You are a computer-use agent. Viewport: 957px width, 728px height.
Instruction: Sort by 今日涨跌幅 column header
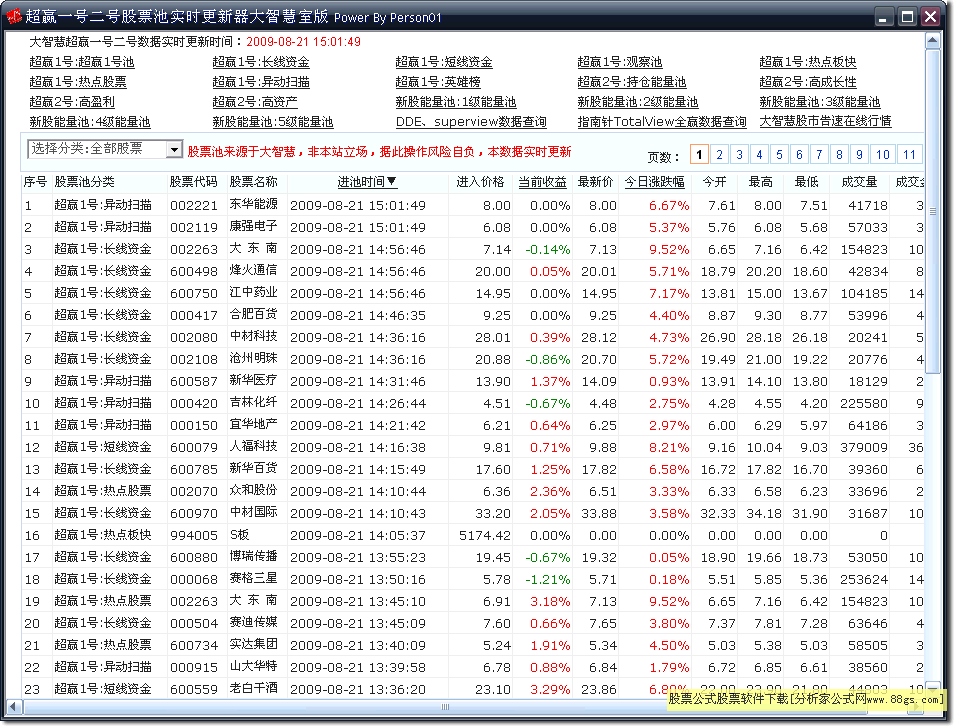654,182
